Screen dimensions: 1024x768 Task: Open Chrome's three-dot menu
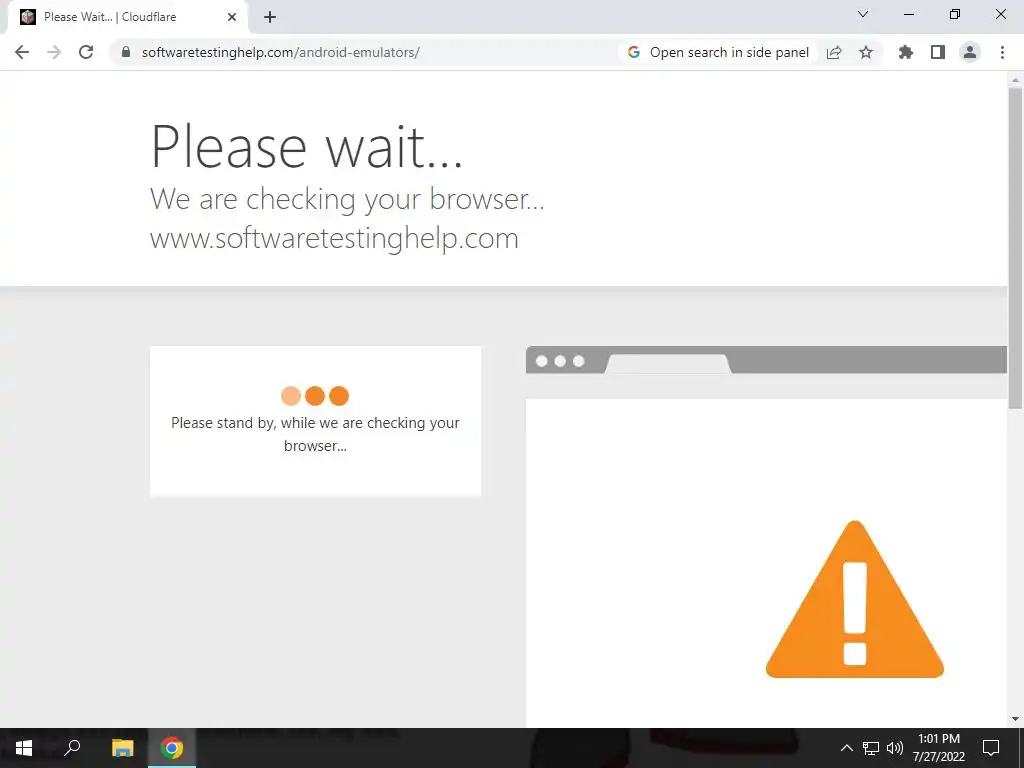click(x=1002, y=52)
